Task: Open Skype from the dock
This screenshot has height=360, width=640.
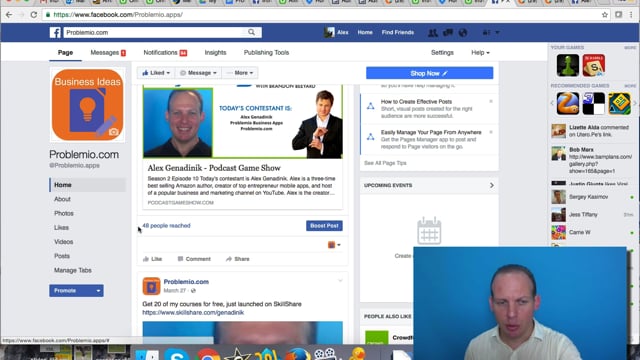Action: click(x=177, y=354)
